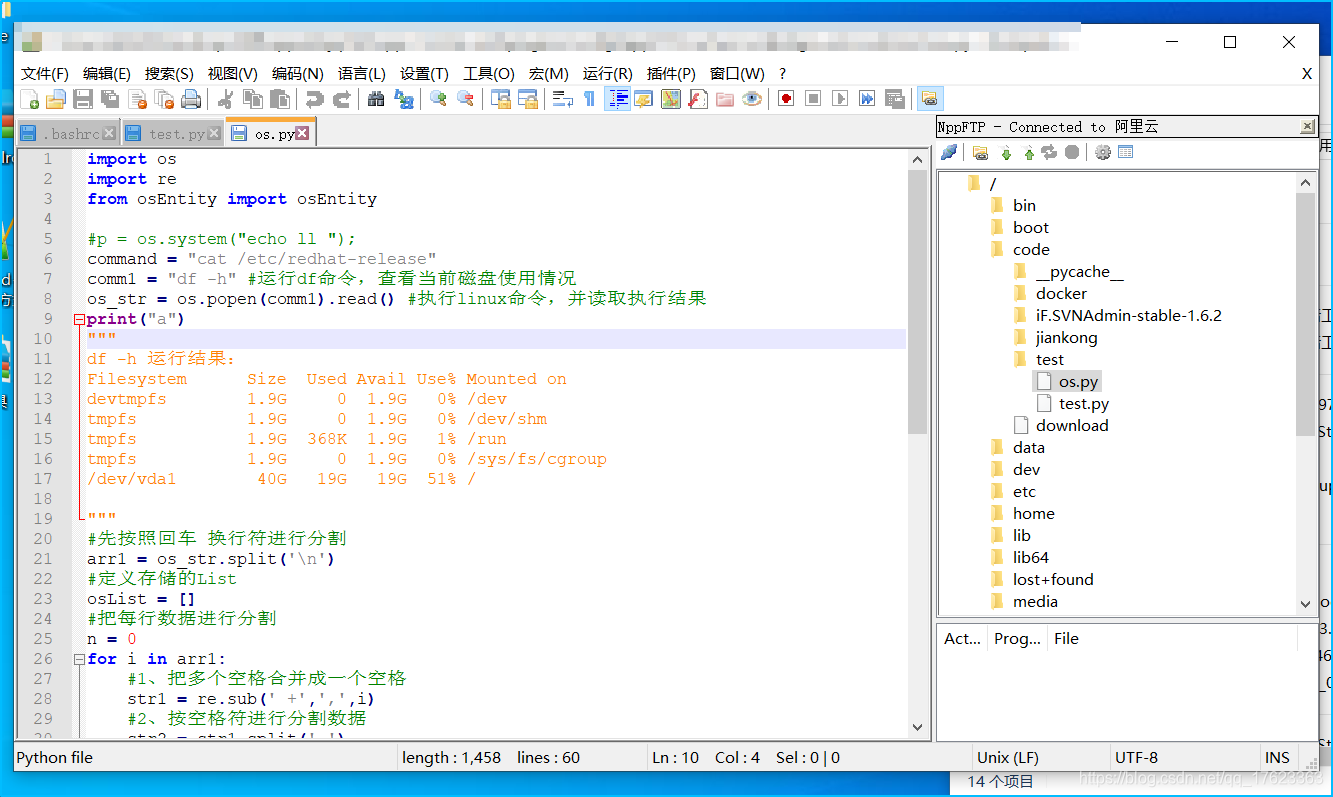Click the Prog... column header

(1017, 638)
